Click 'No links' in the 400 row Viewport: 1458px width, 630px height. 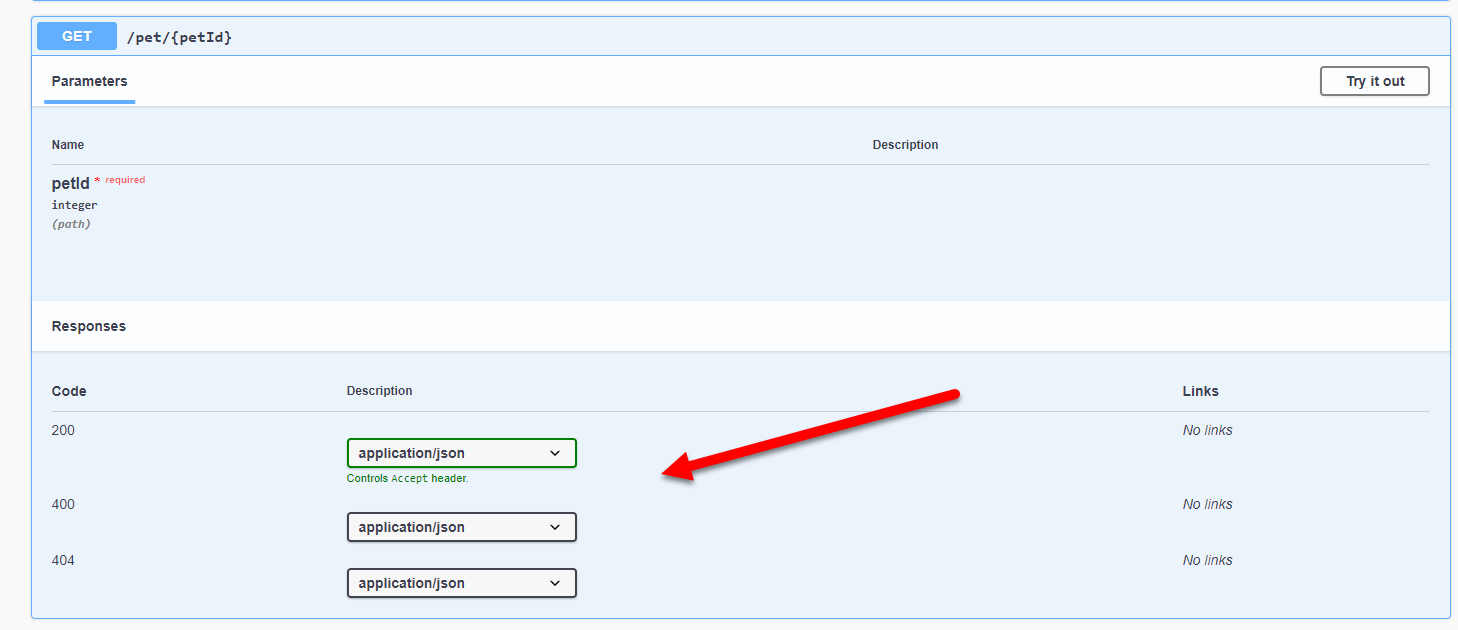pyautogui.click(x=1207, y=504)
